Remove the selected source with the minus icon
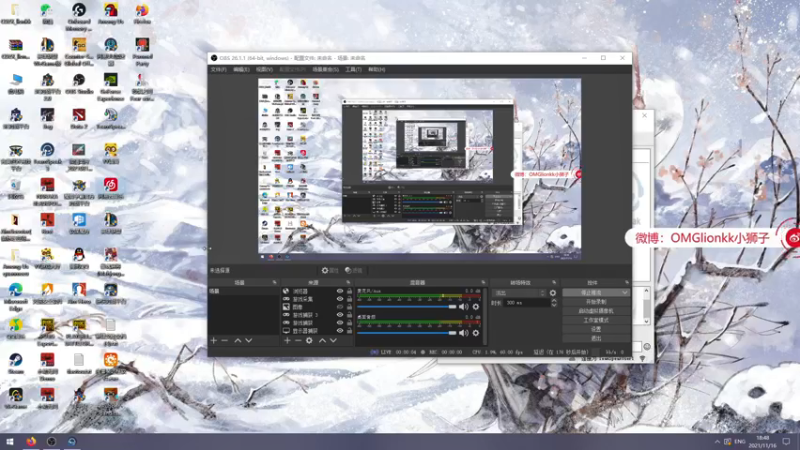The image size is (800, 450). click(x=298, y=340)
